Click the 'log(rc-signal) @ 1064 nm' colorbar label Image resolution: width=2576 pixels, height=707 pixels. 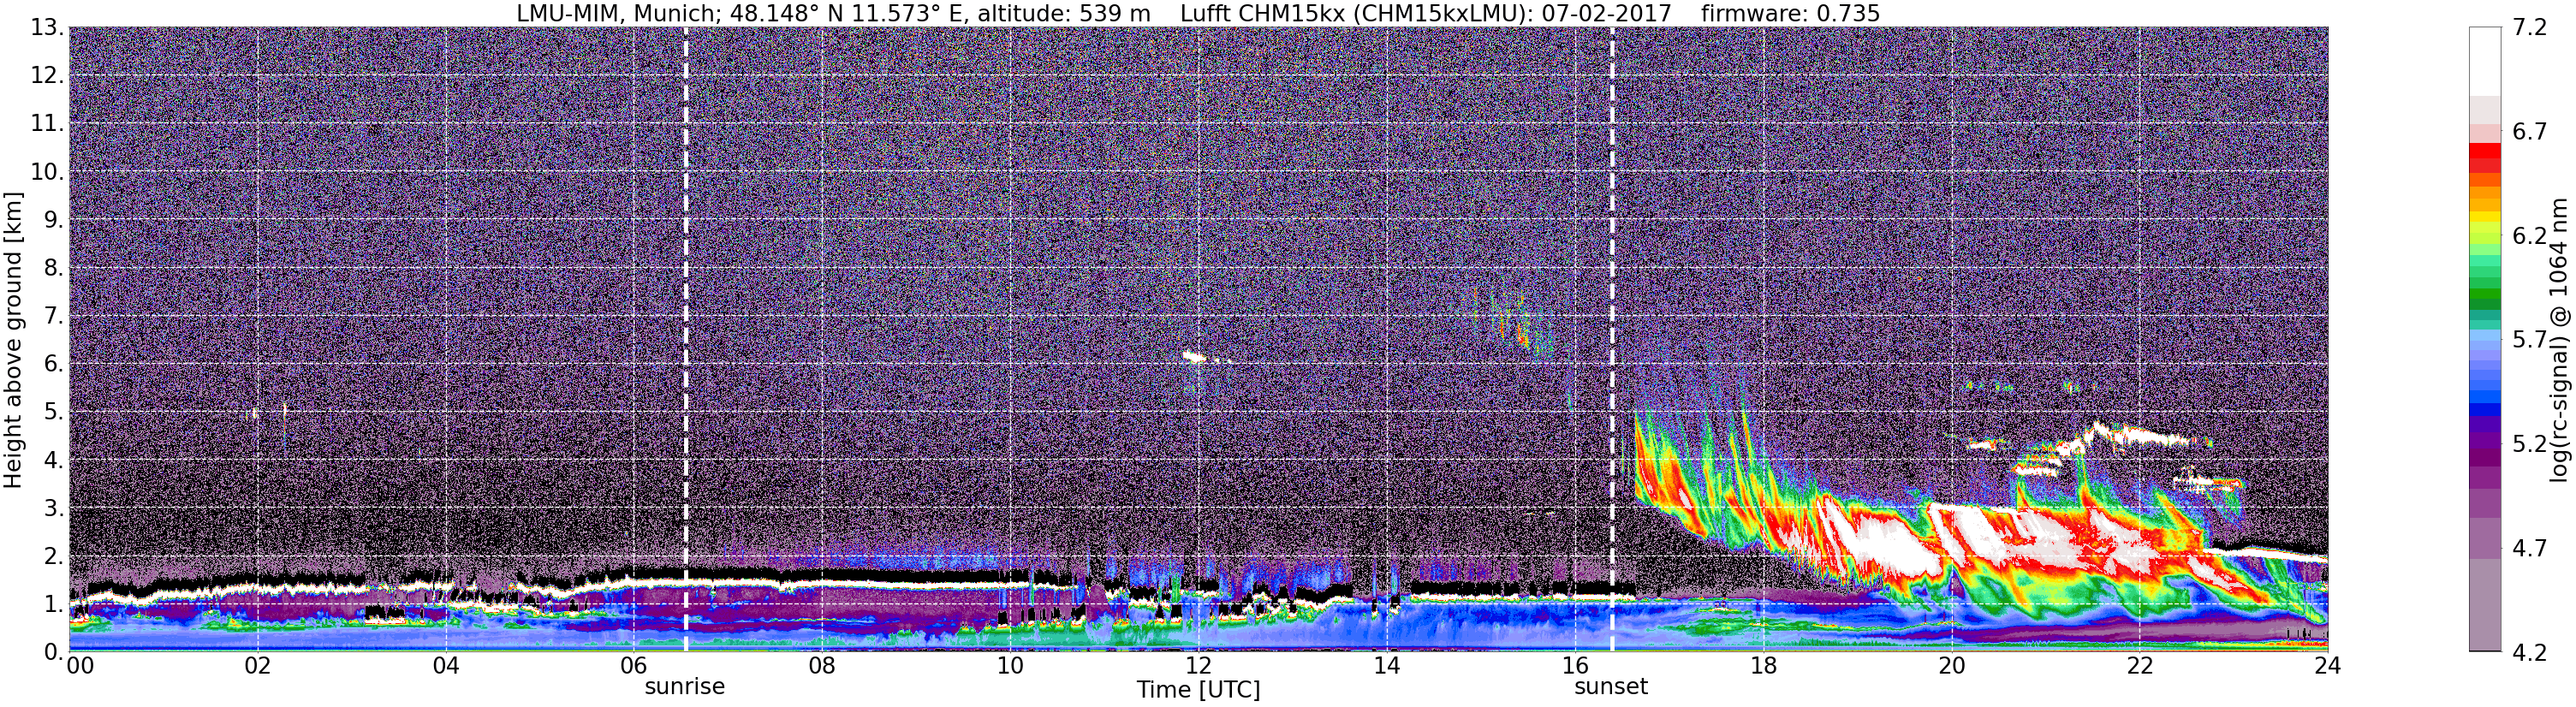coord(2560,340)
